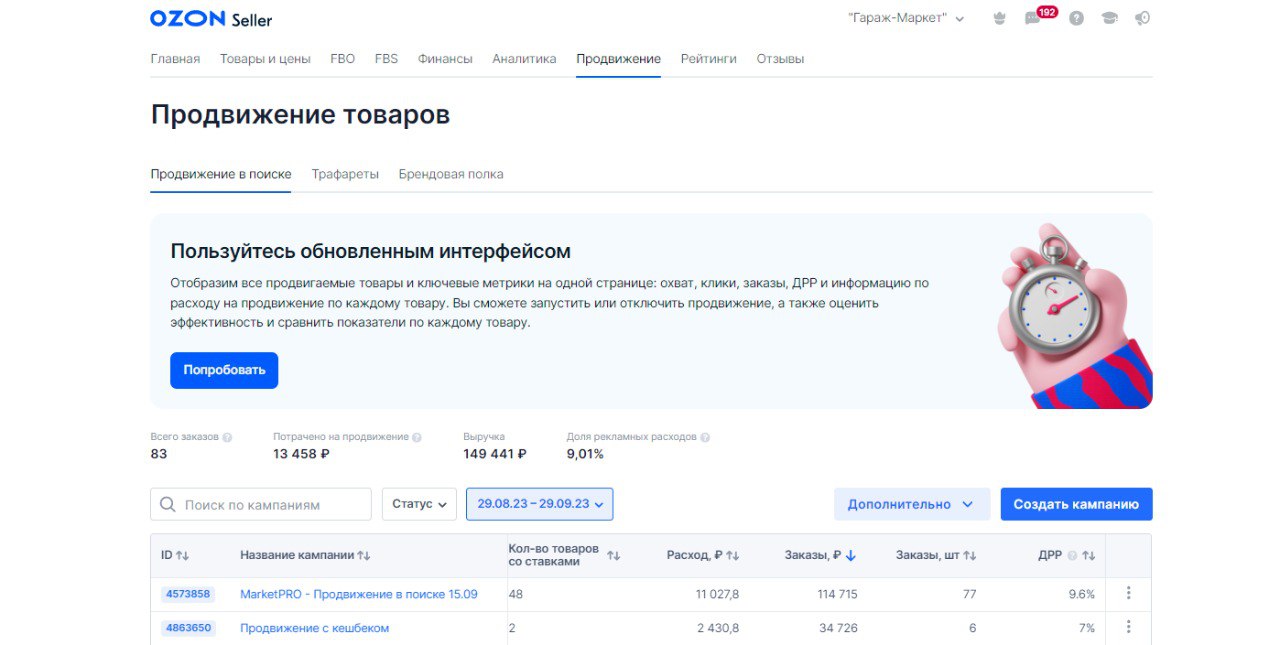Click the magnifier icon in campaign search
This screenshot has height=645, width=1280.
pos(168,504)
